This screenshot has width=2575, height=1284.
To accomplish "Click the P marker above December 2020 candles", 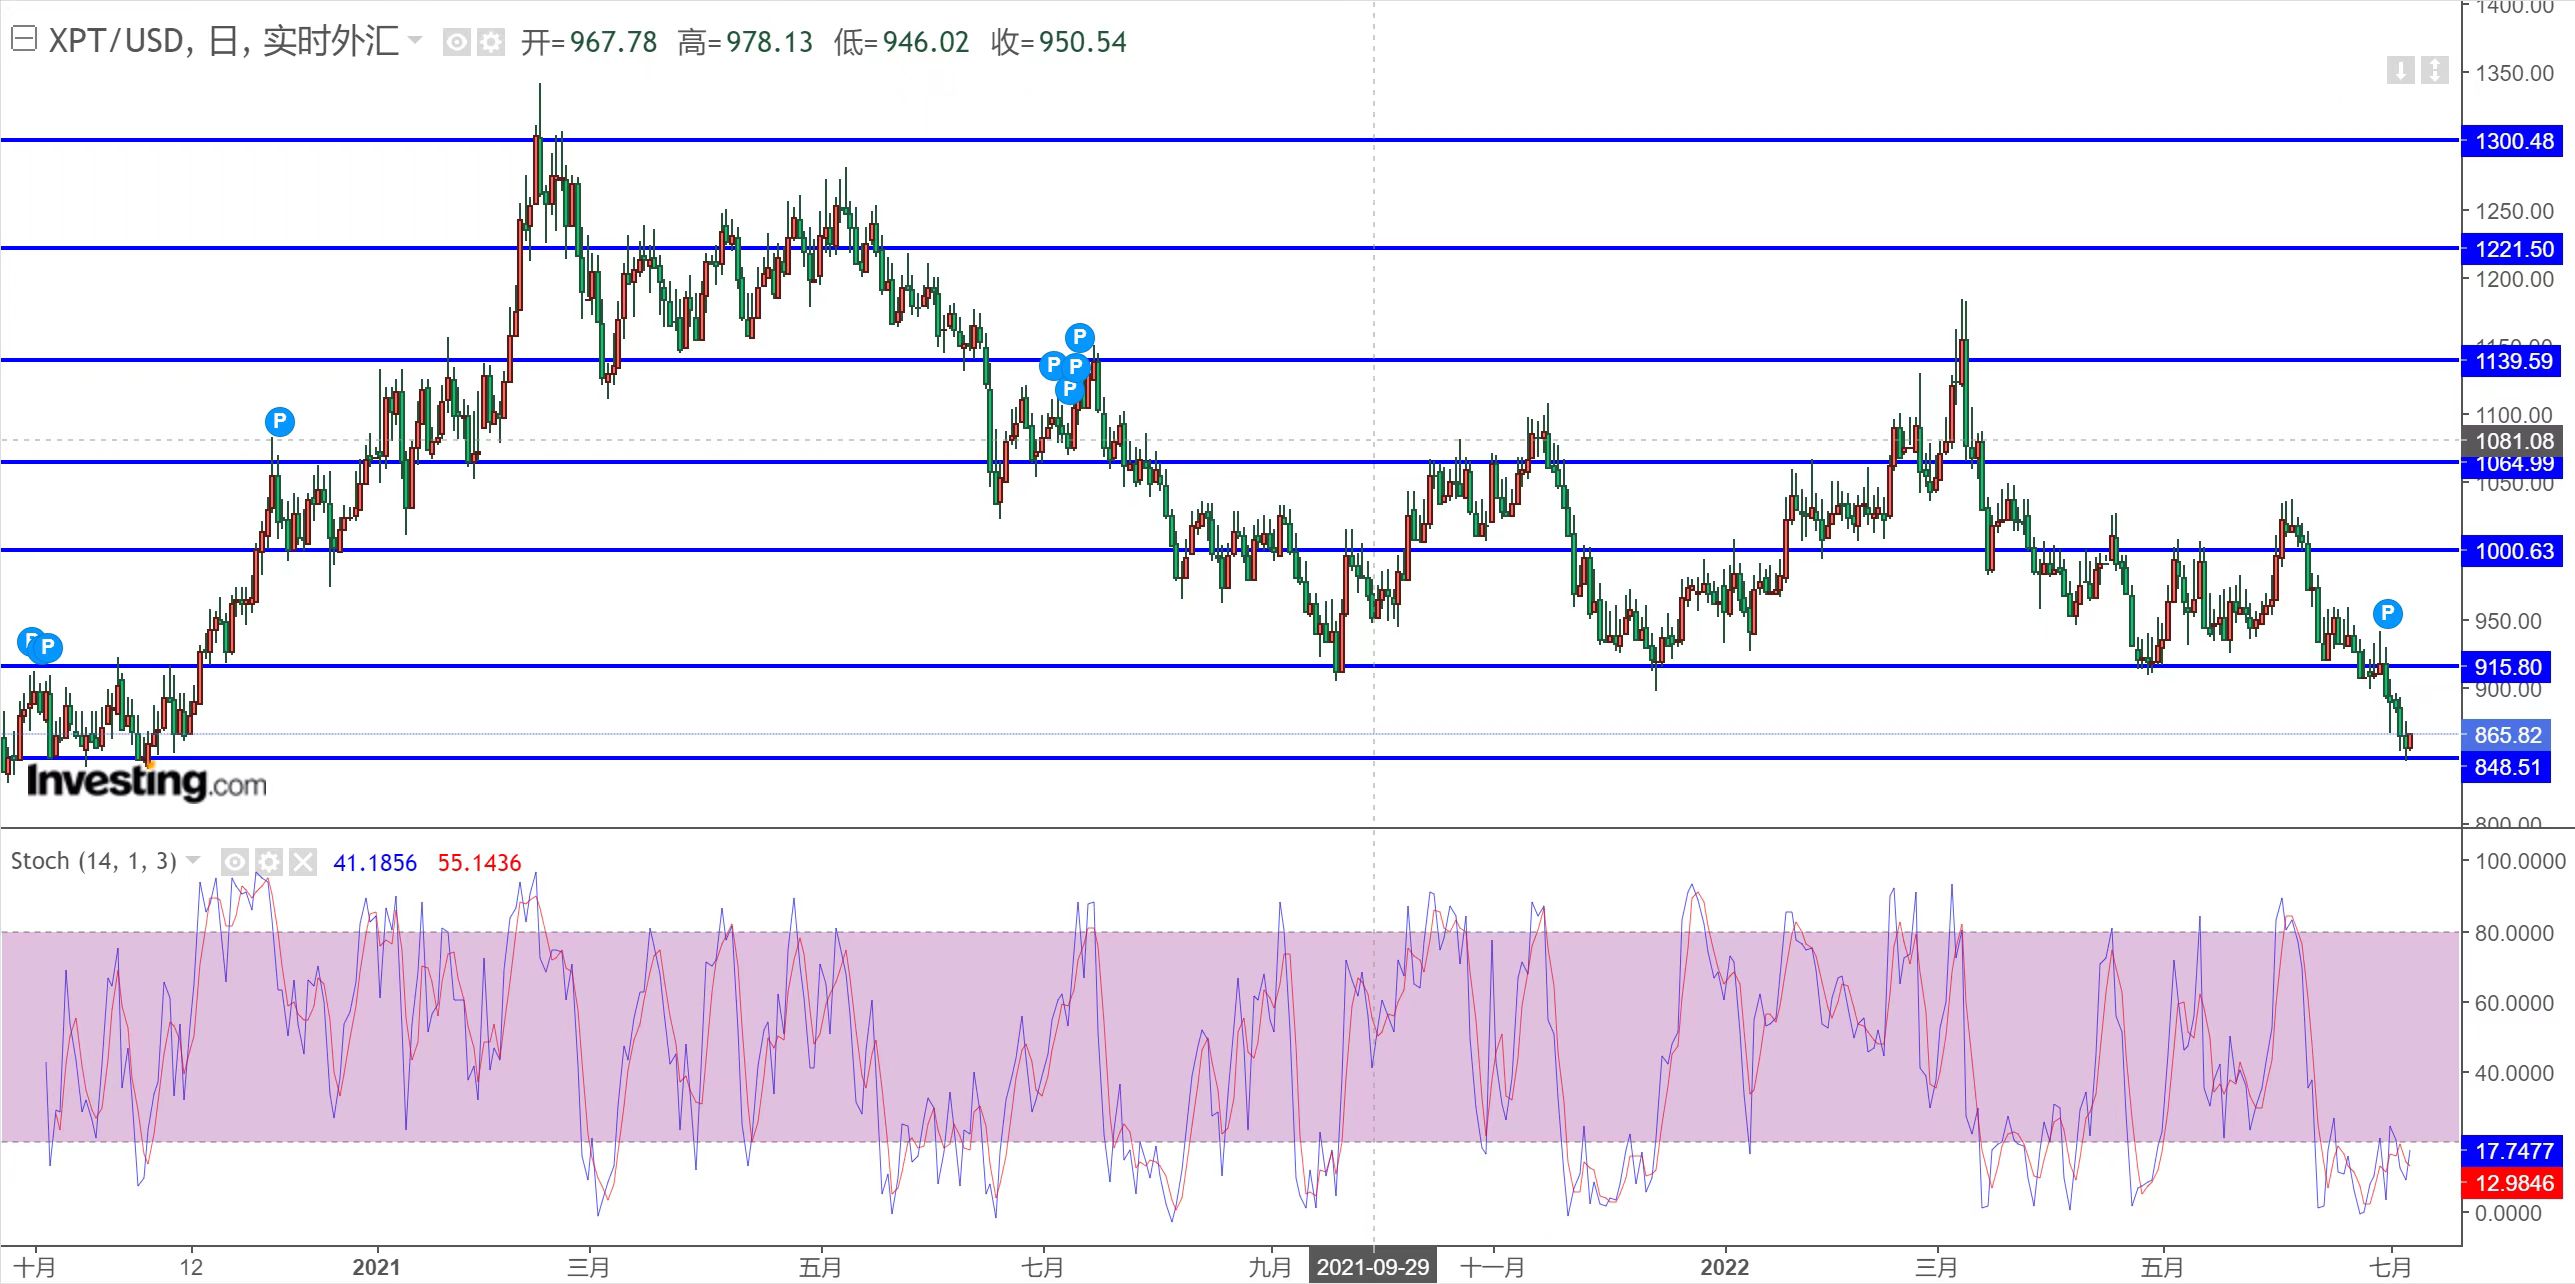I will 280,421.
